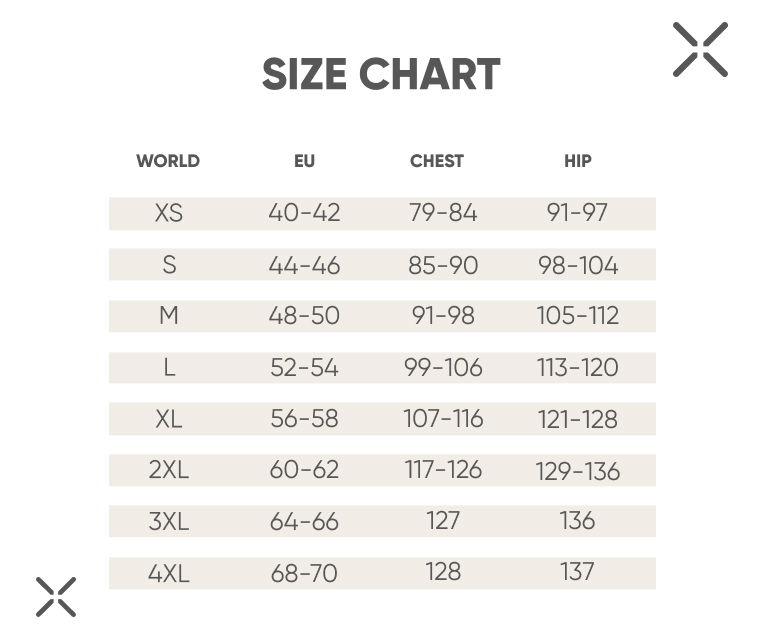Select the XL size row label

[x=169, y=419]
